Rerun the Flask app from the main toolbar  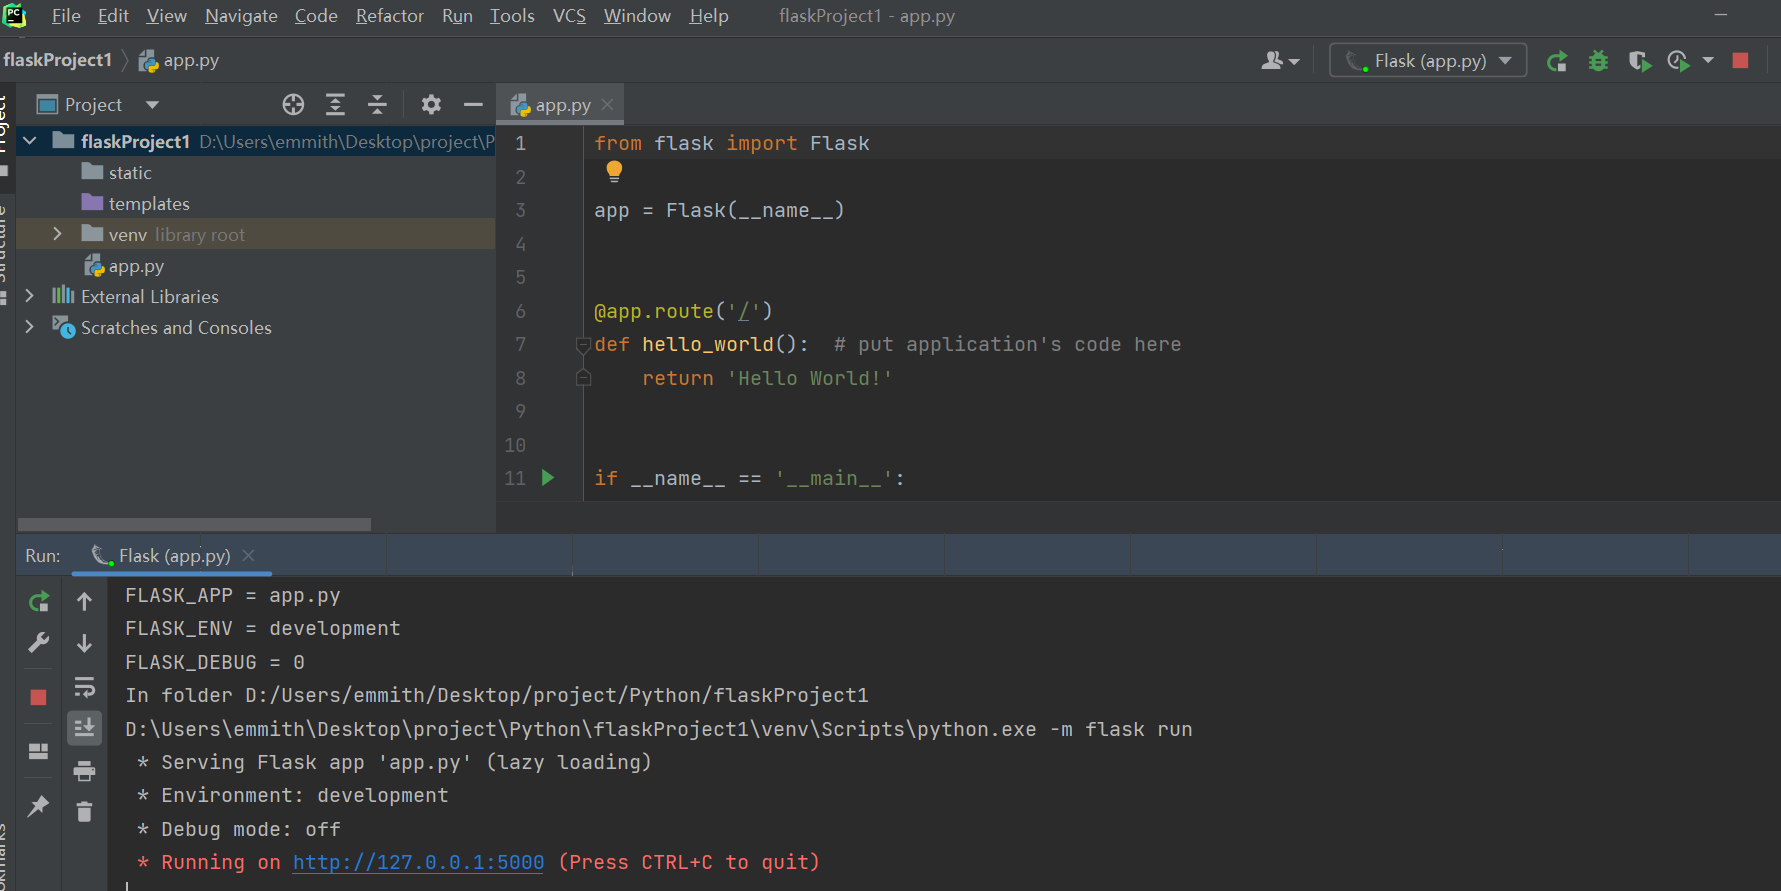click(1557, 62)
